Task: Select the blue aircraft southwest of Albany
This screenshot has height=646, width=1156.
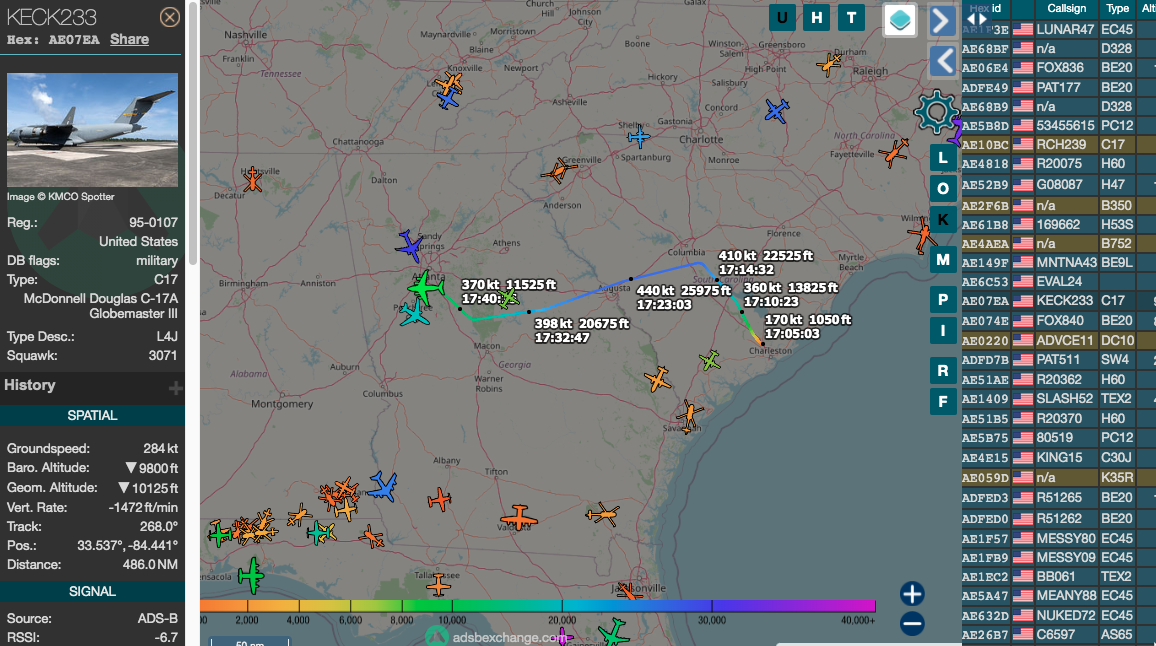Action: tap(382, 487)
